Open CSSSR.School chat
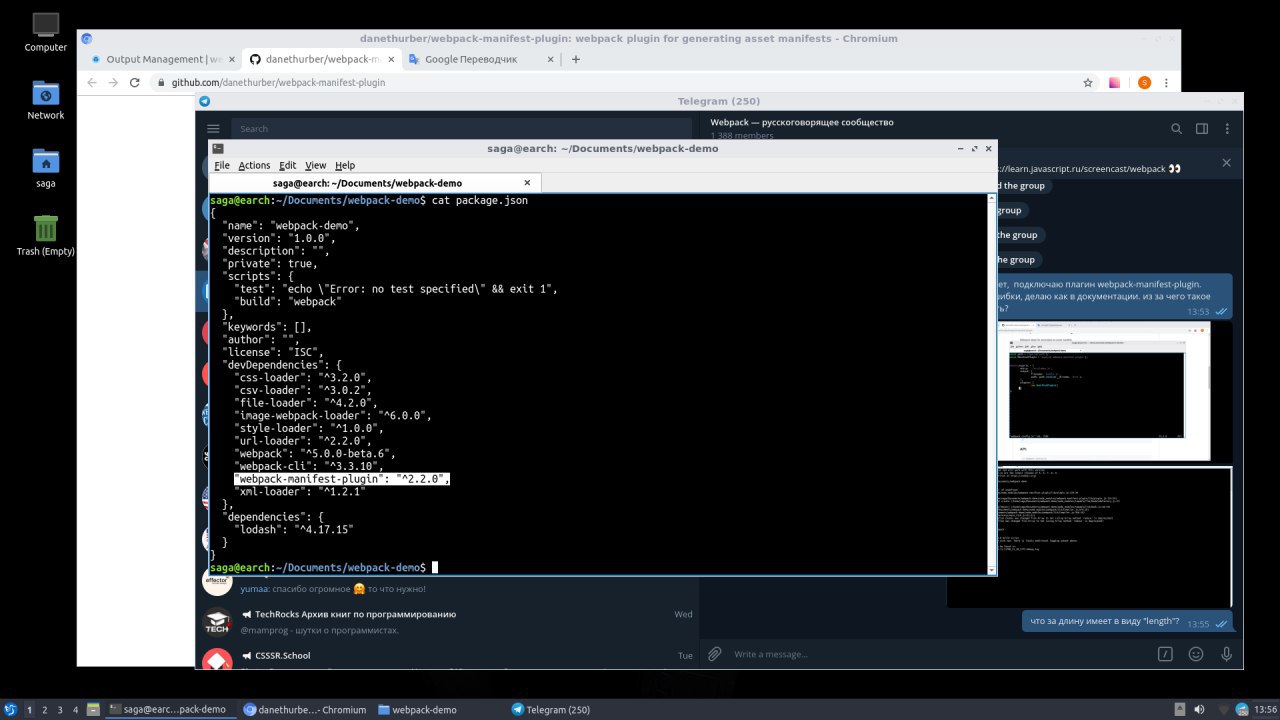Image resolution: width=1280 pixels, height=720 pixels. tap(447, 658)
